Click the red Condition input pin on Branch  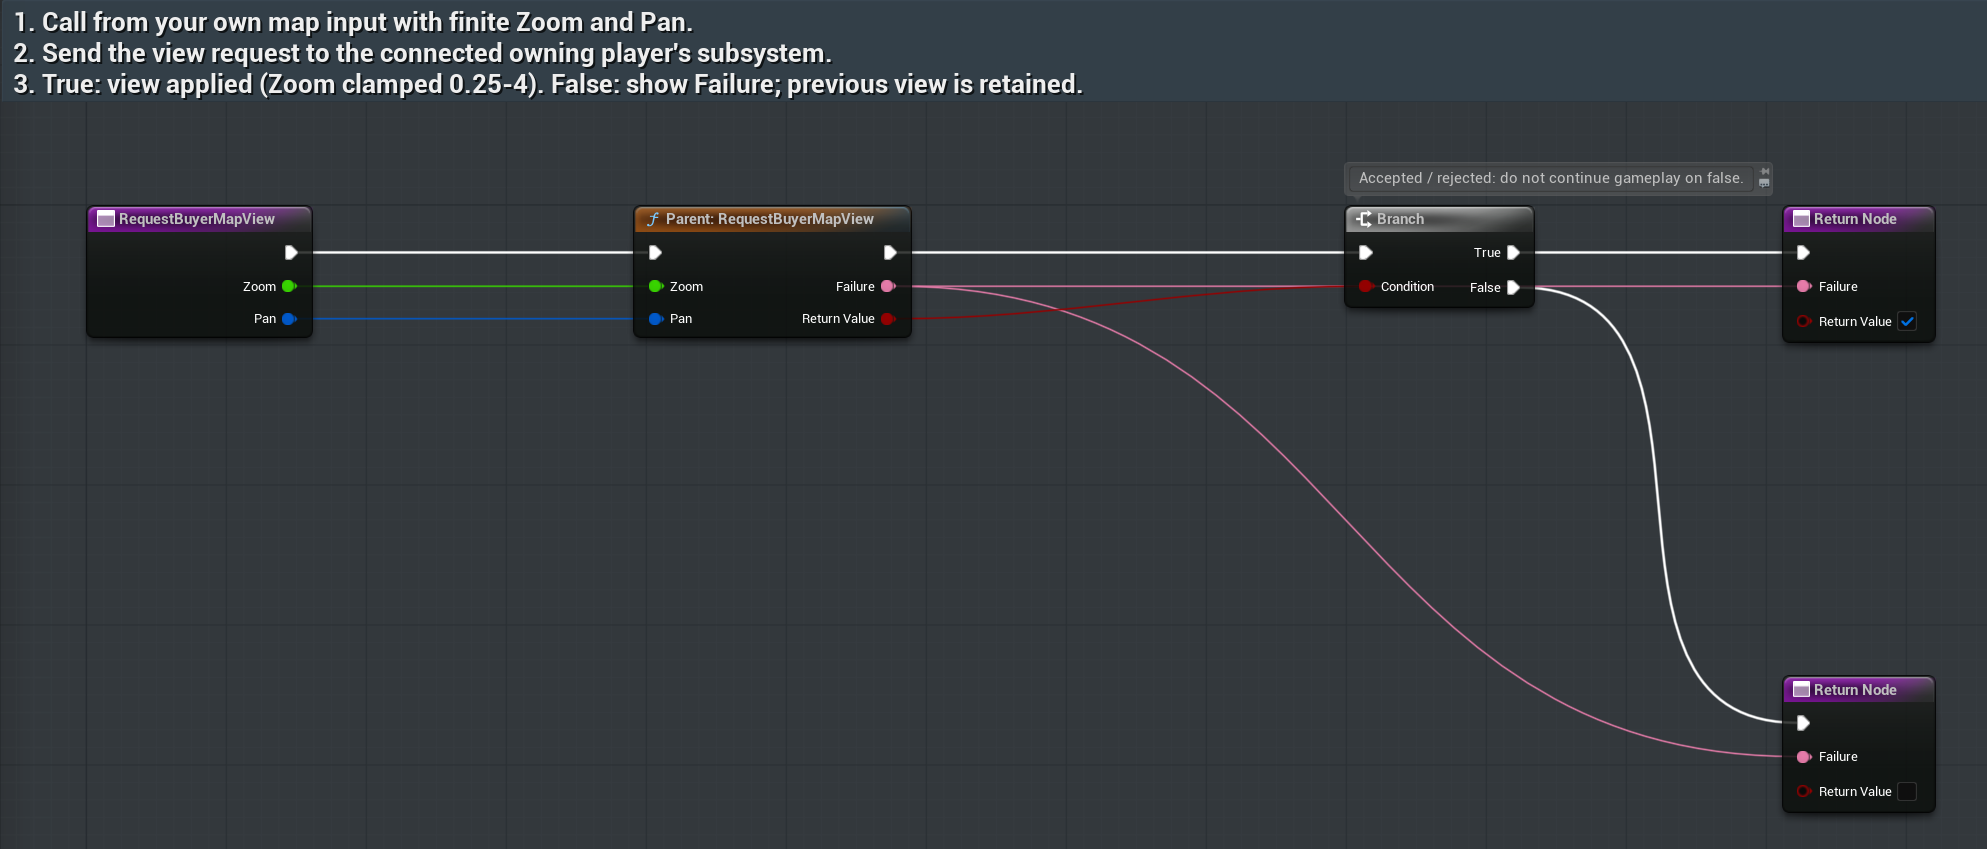tap(1366, 286)
